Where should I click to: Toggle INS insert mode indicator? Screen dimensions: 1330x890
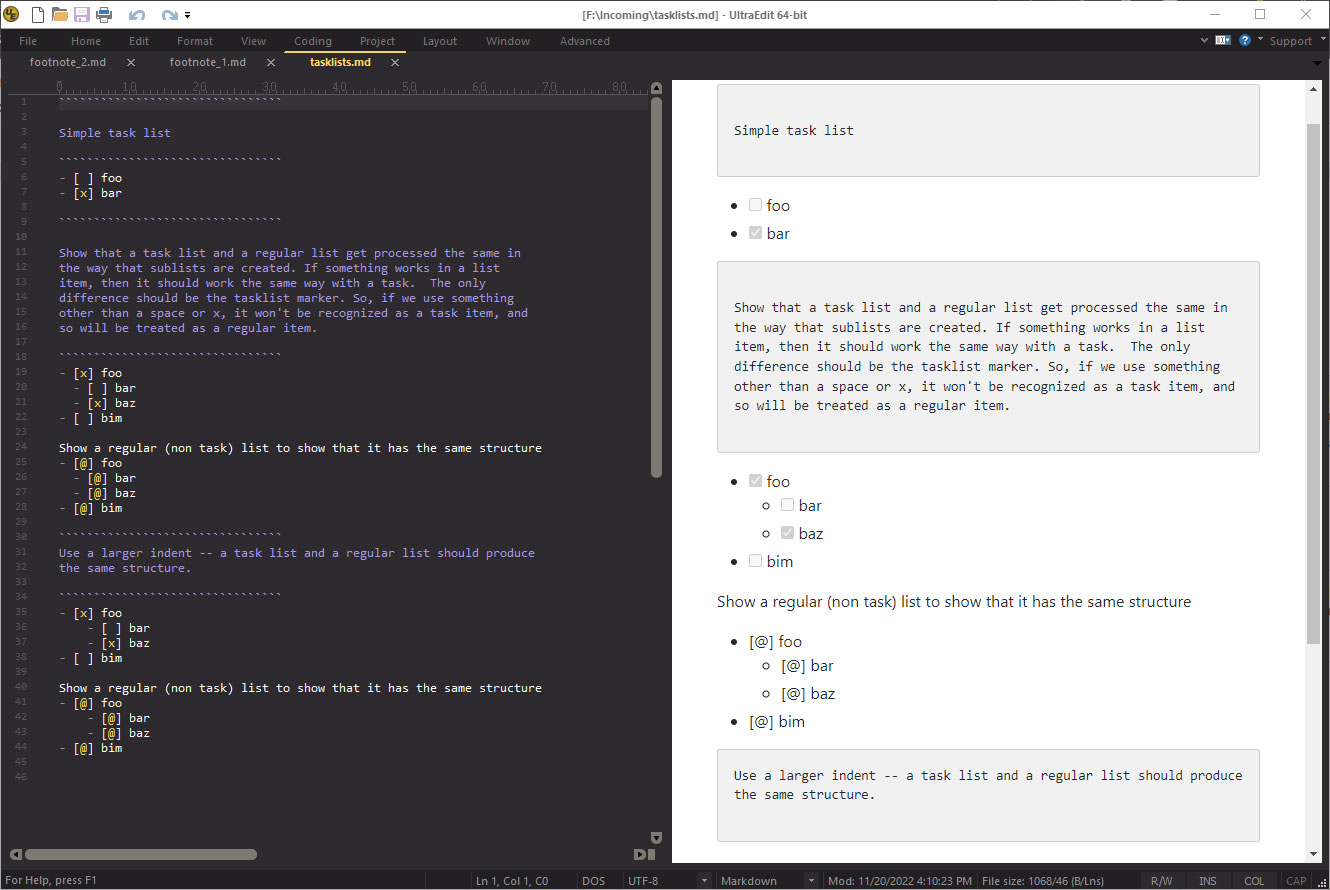tap(1208, 881)
